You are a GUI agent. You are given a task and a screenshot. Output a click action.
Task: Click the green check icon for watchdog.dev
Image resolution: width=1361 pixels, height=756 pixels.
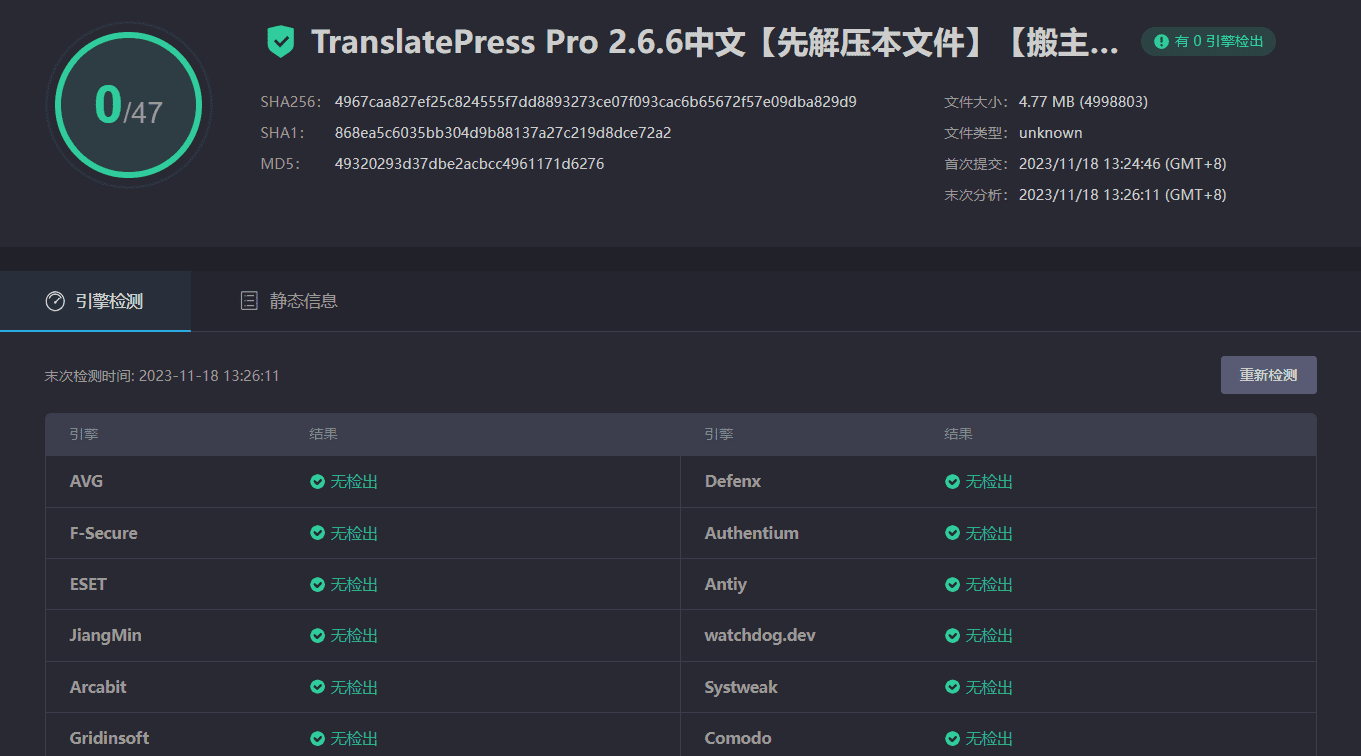click(x=952, y=636)
